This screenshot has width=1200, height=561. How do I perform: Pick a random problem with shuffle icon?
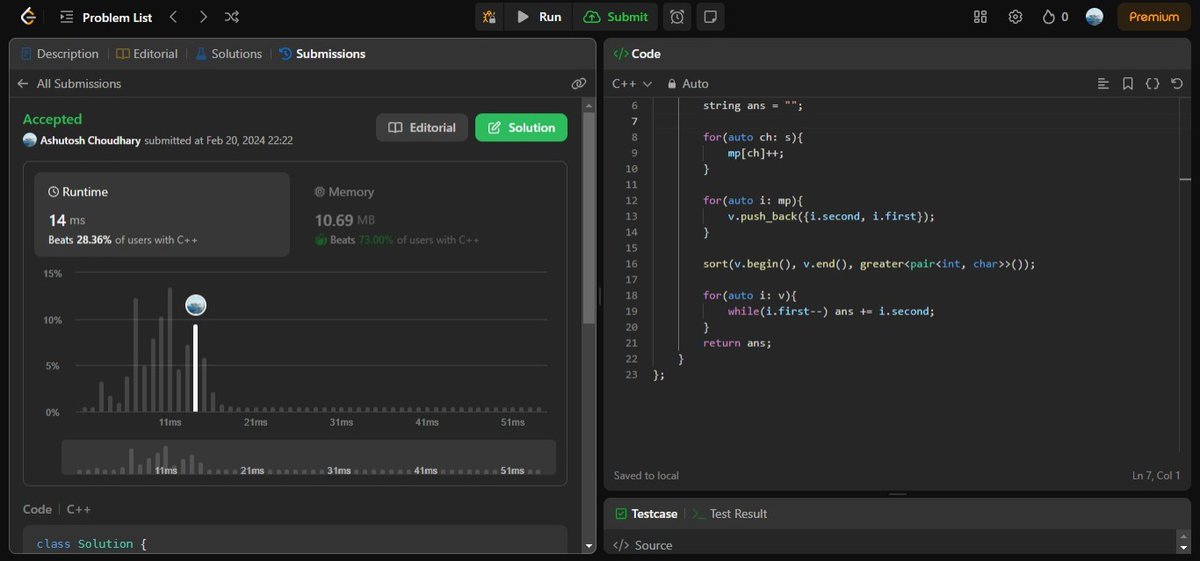[x=232, y=17]
